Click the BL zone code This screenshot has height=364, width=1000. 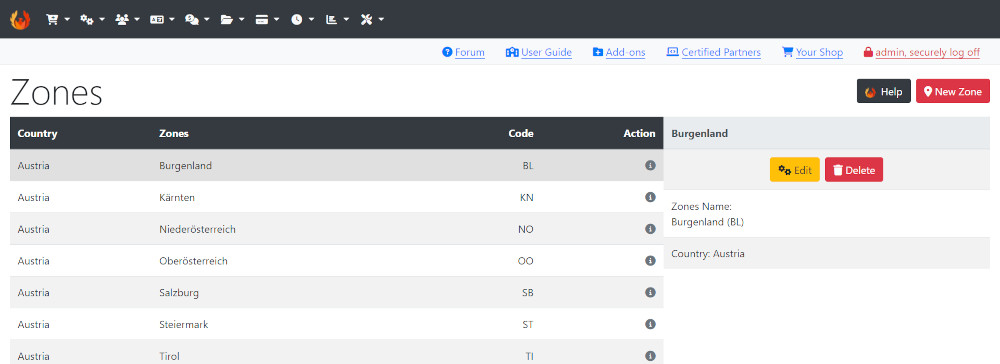click(x=528, y=166)
